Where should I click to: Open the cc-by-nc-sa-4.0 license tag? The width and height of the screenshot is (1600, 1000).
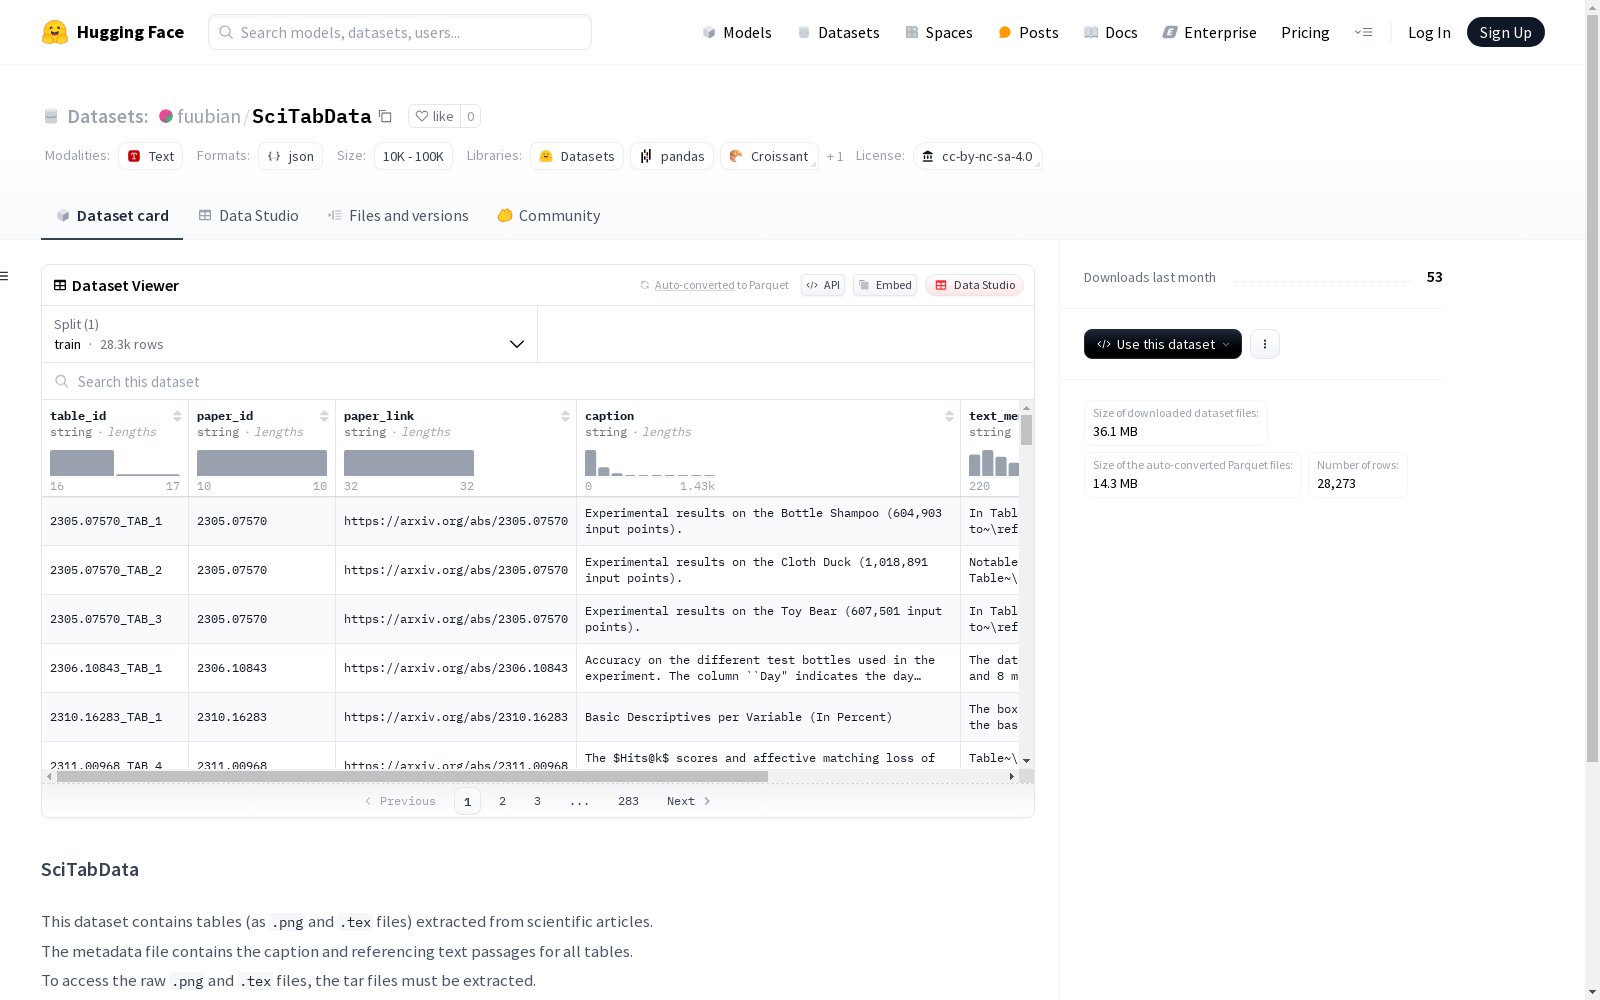click(x=977, y=156)
